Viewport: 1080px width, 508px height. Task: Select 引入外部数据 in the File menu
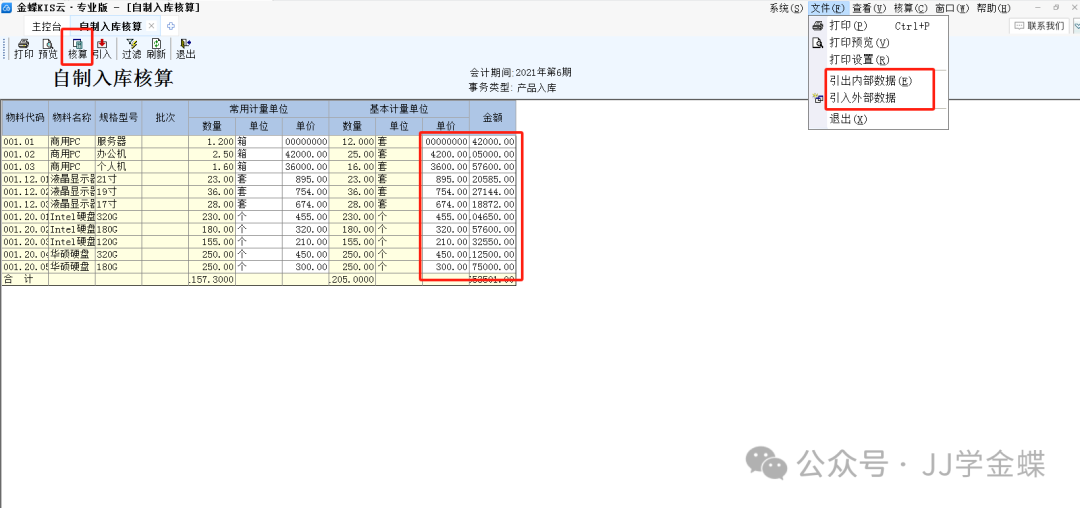click(862, 98)
